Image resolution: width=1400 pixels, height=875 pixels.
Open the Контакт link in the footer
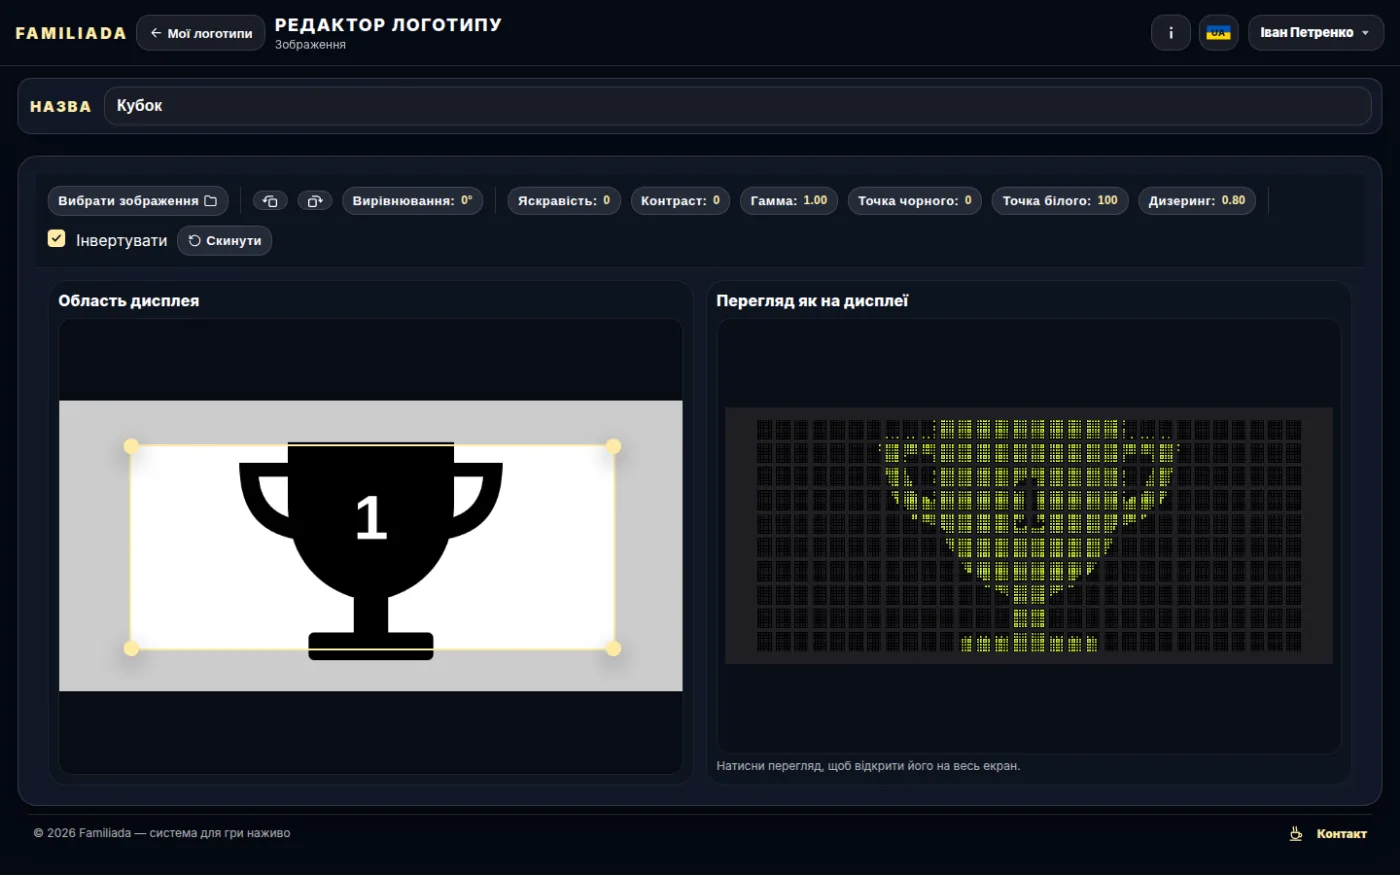(1342, 834)
